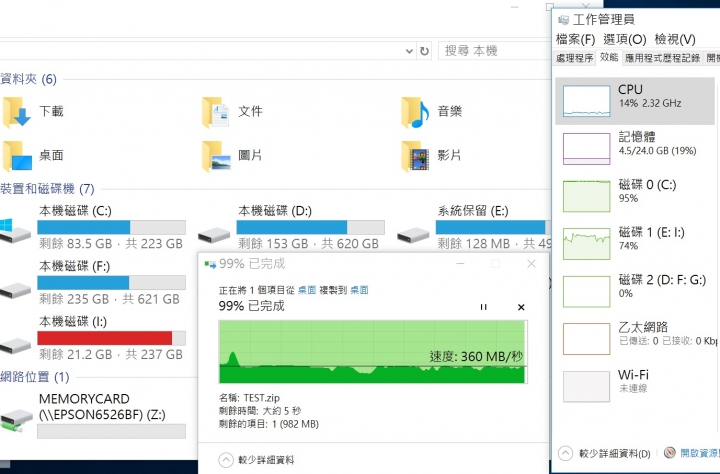Collapse the 網路位置 (1) group header
The height and width of the screenshot is (474, 720).
click(34, 377)
